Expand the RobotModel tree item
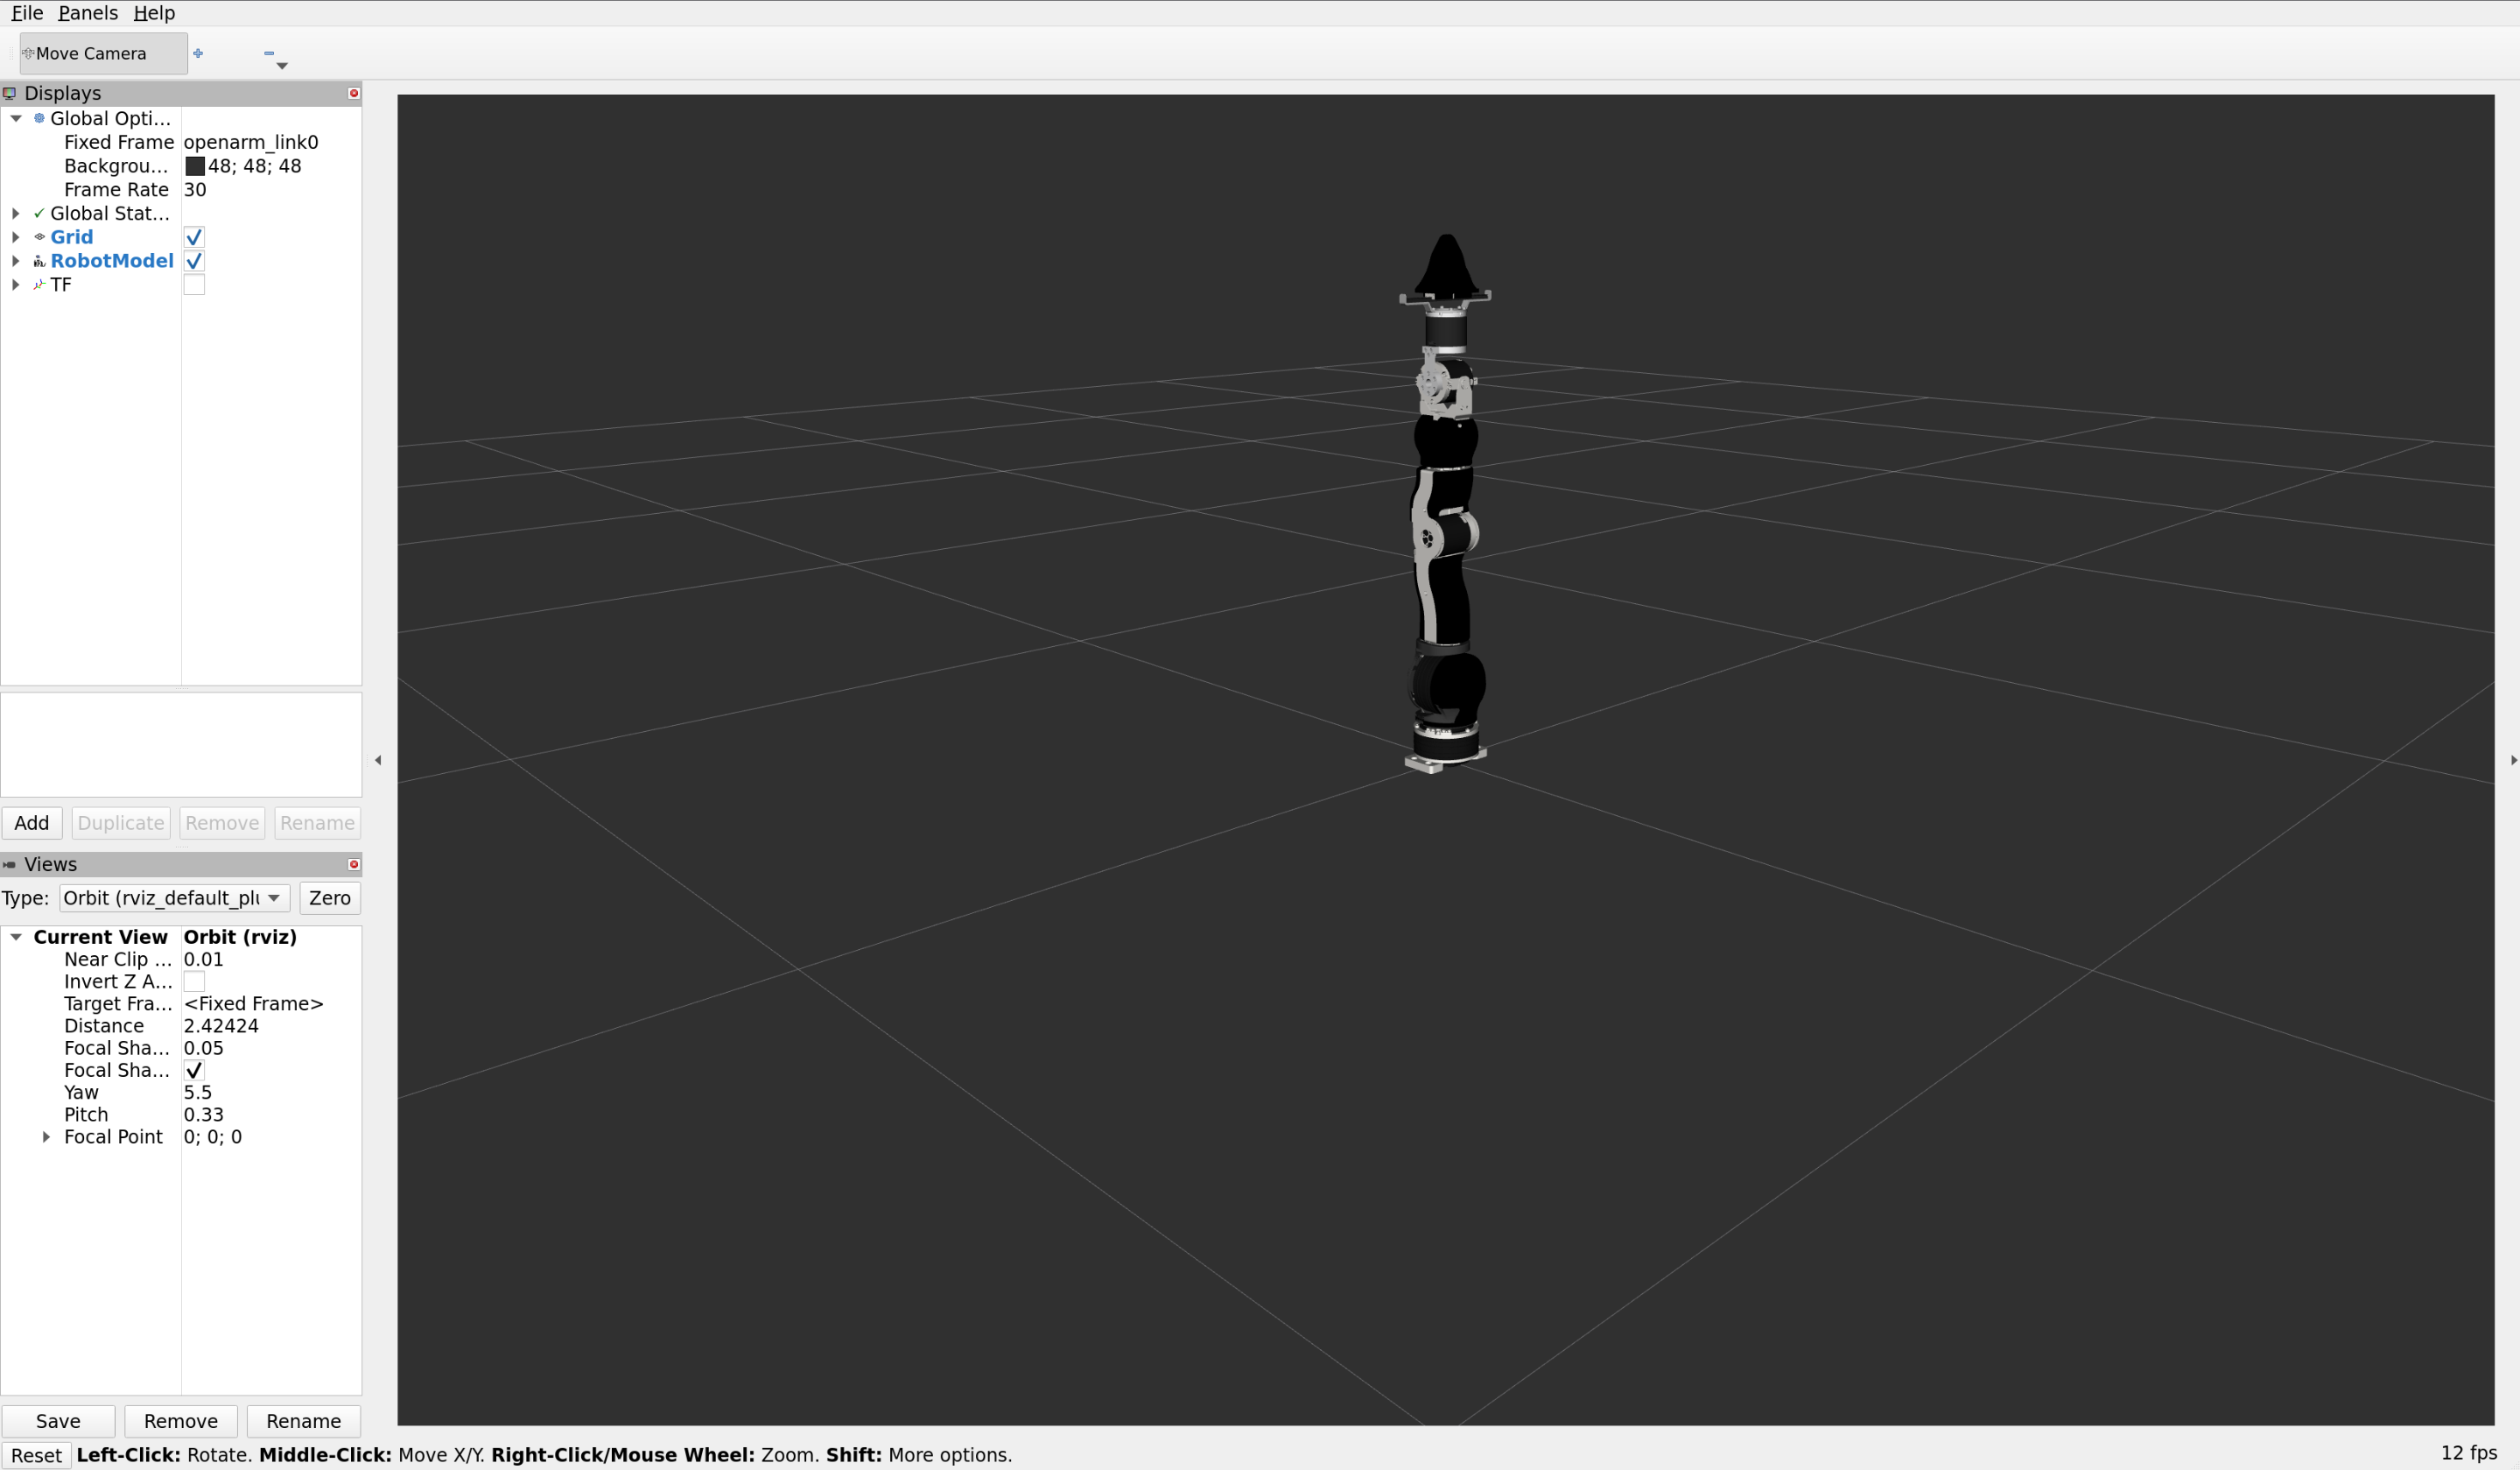The height and width of the screenshot is (1470, 2520). (16, 261)
